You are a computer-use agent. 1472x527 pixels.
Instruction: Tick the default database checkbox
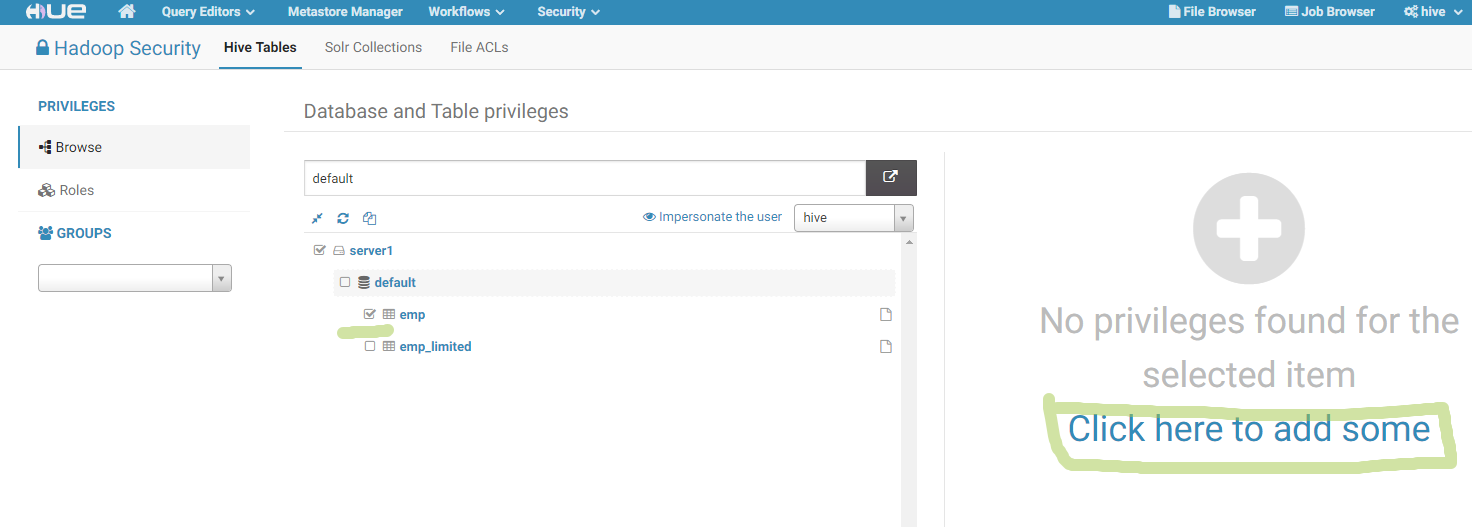tap(345, 282)
